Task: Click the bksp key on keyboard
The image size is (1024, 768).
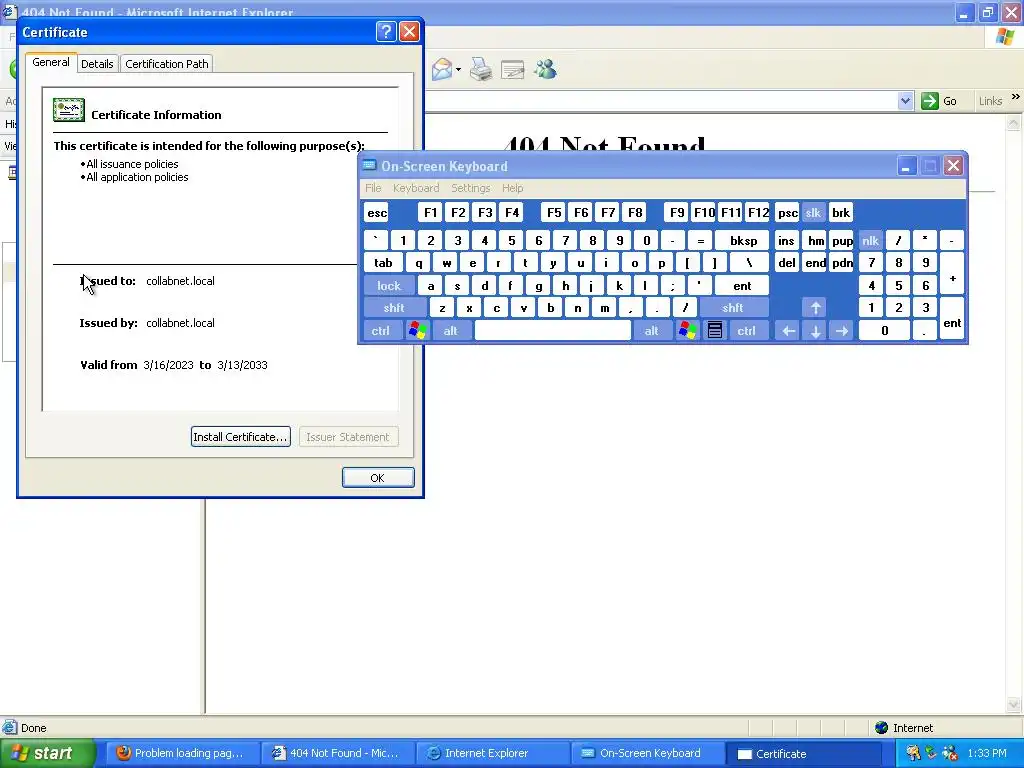Action: [743, 240]
